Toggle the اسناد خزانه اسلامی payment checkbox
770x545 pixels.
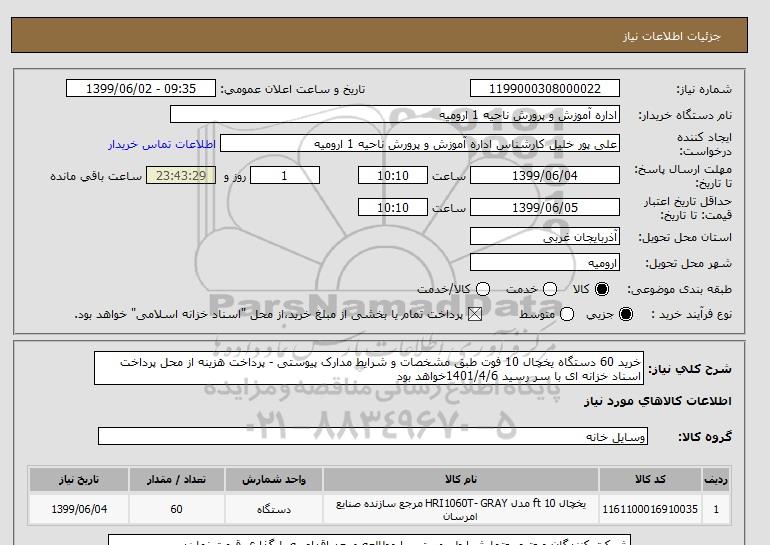(474, 314)
